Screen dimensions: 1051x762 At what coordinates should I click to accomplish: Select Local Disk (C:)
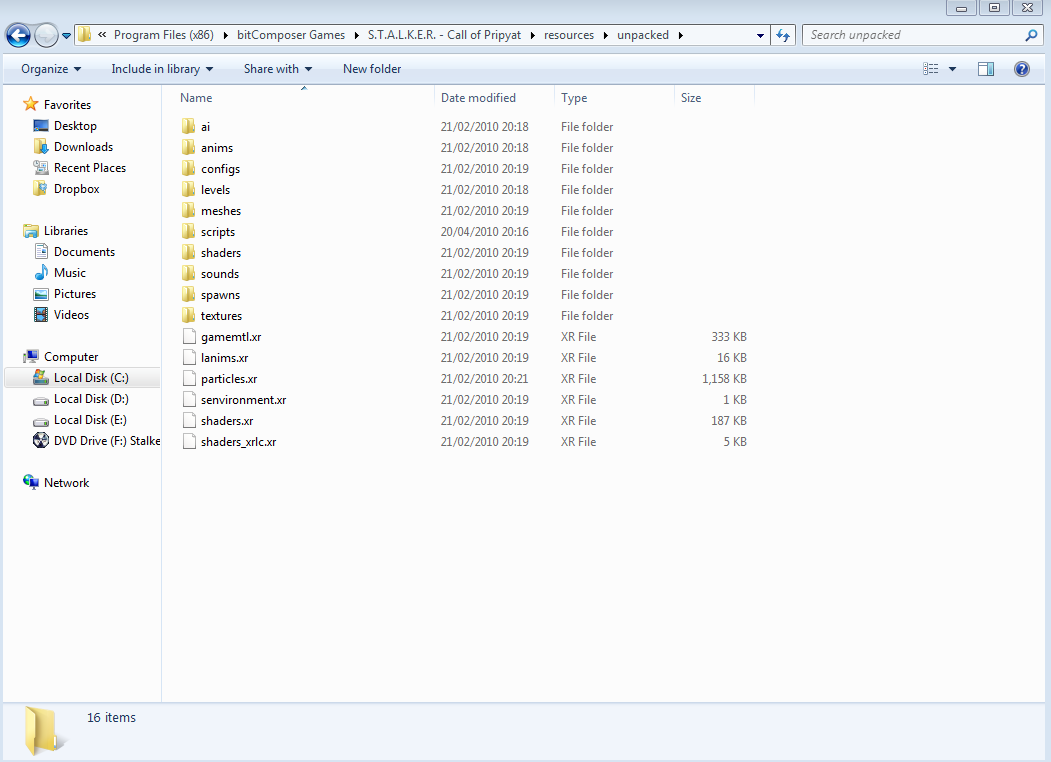click(x=91, y=378)
